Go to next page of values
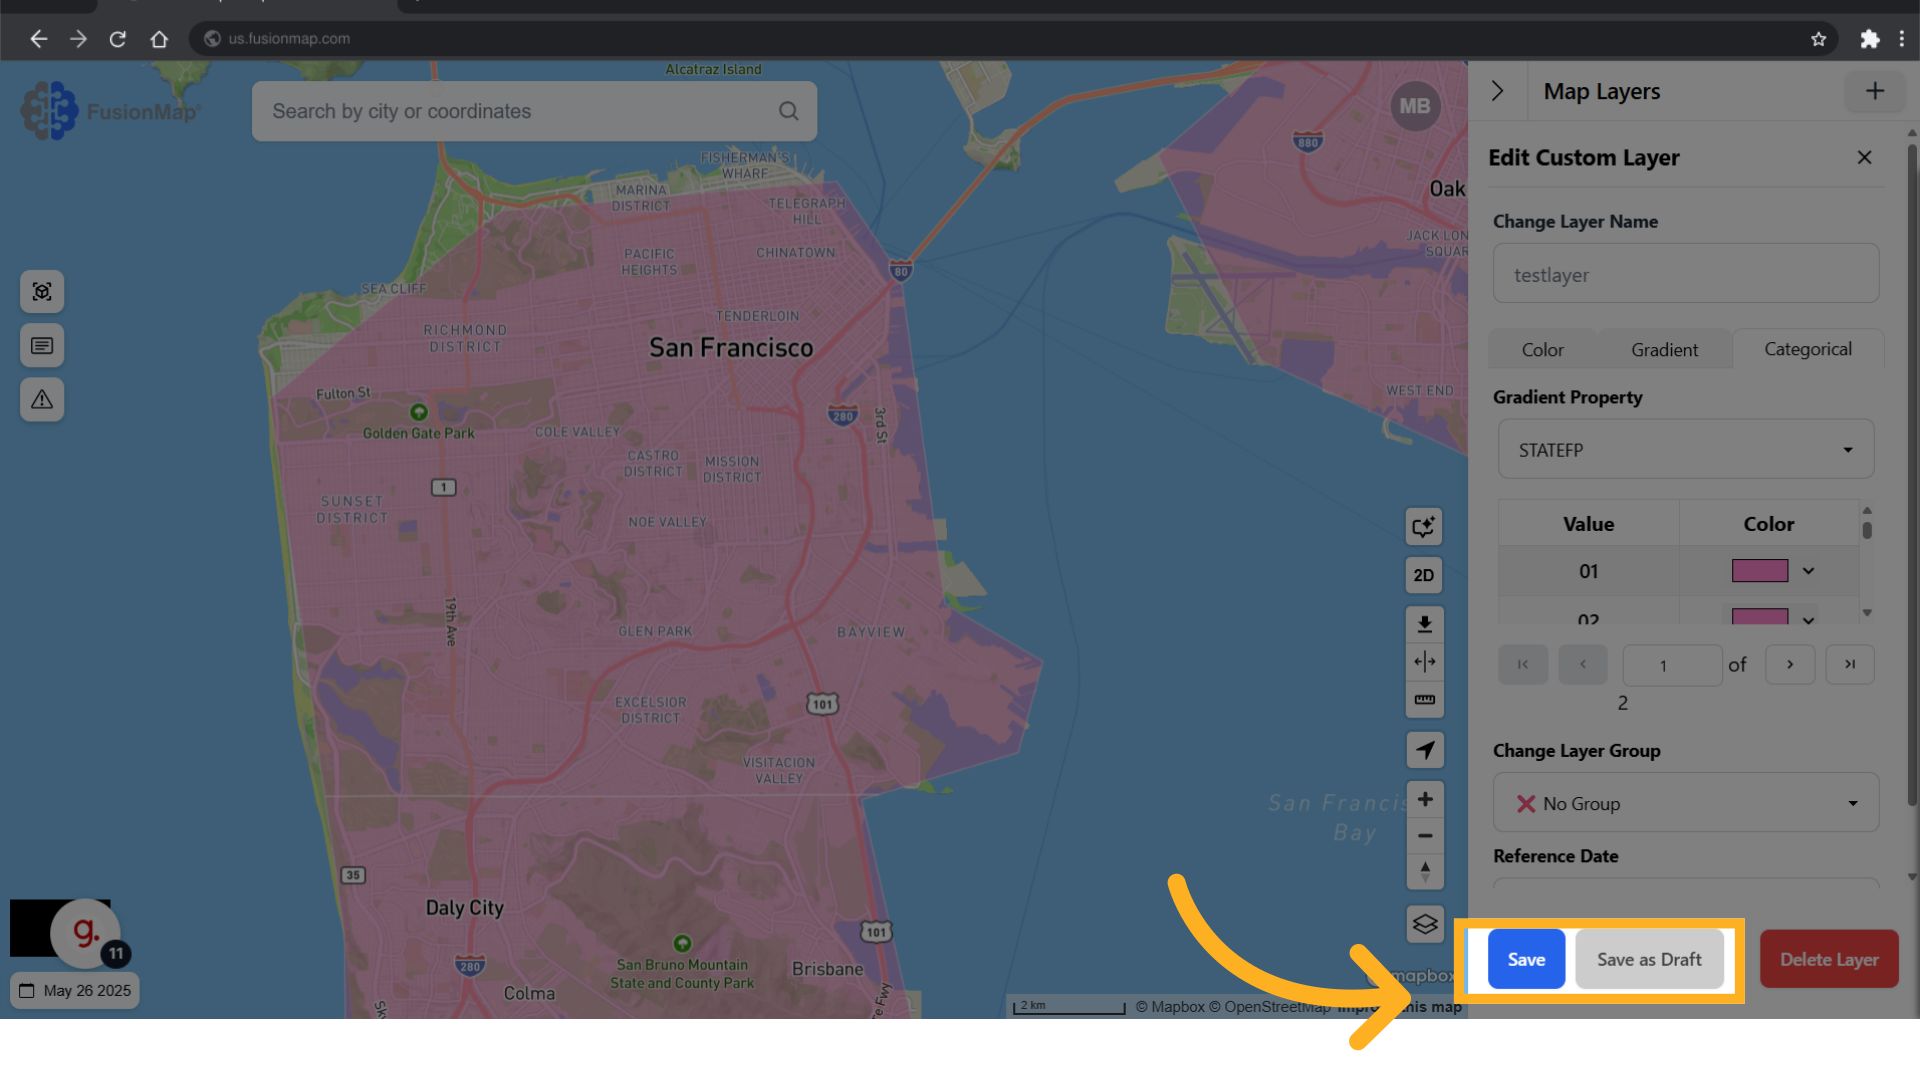The image size is (1920, 1080). [1790, 665]
